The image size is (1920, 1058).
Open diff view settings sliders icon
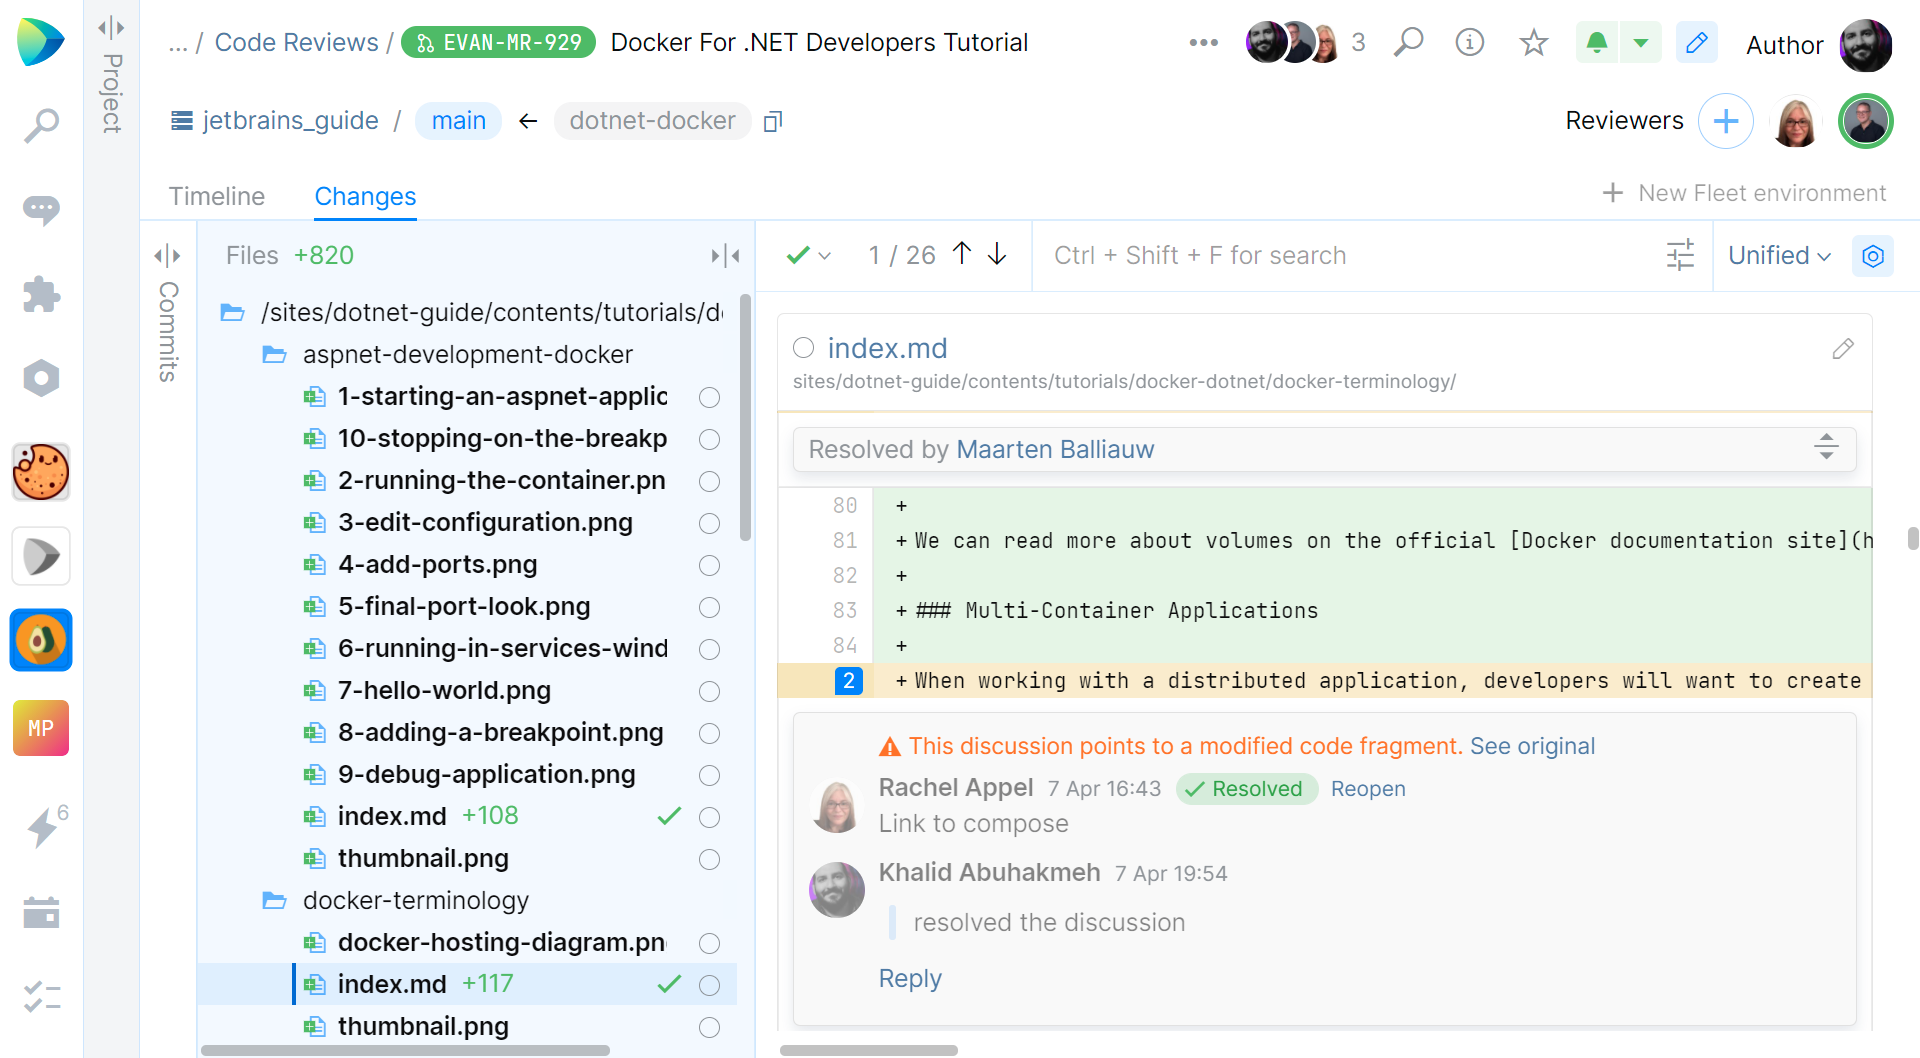[x=1680, y=256]
